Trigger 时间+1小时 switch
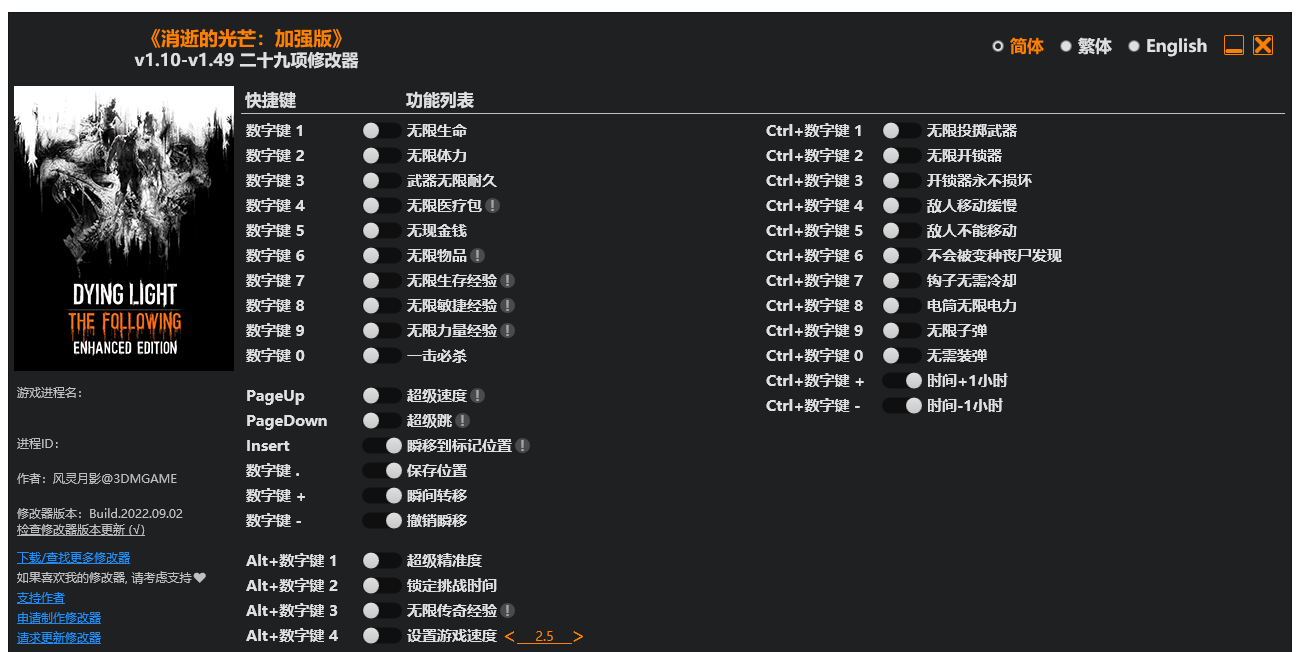This screenshot has width=1300, height=652. (902, 381)
